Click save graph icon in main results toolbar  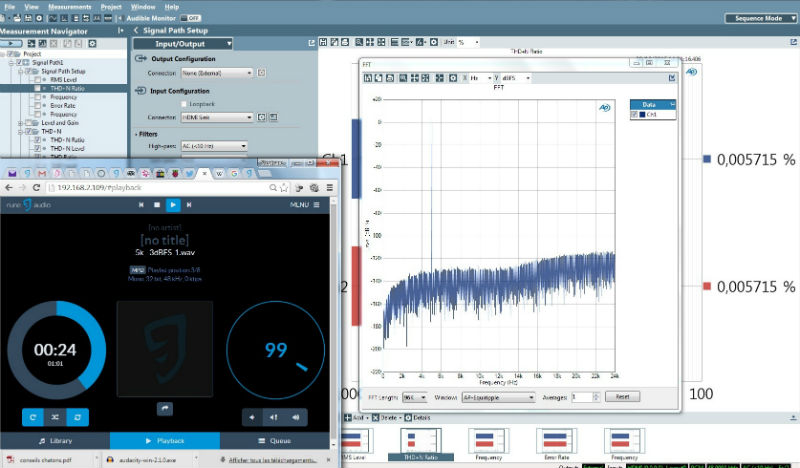click(323, 42)
